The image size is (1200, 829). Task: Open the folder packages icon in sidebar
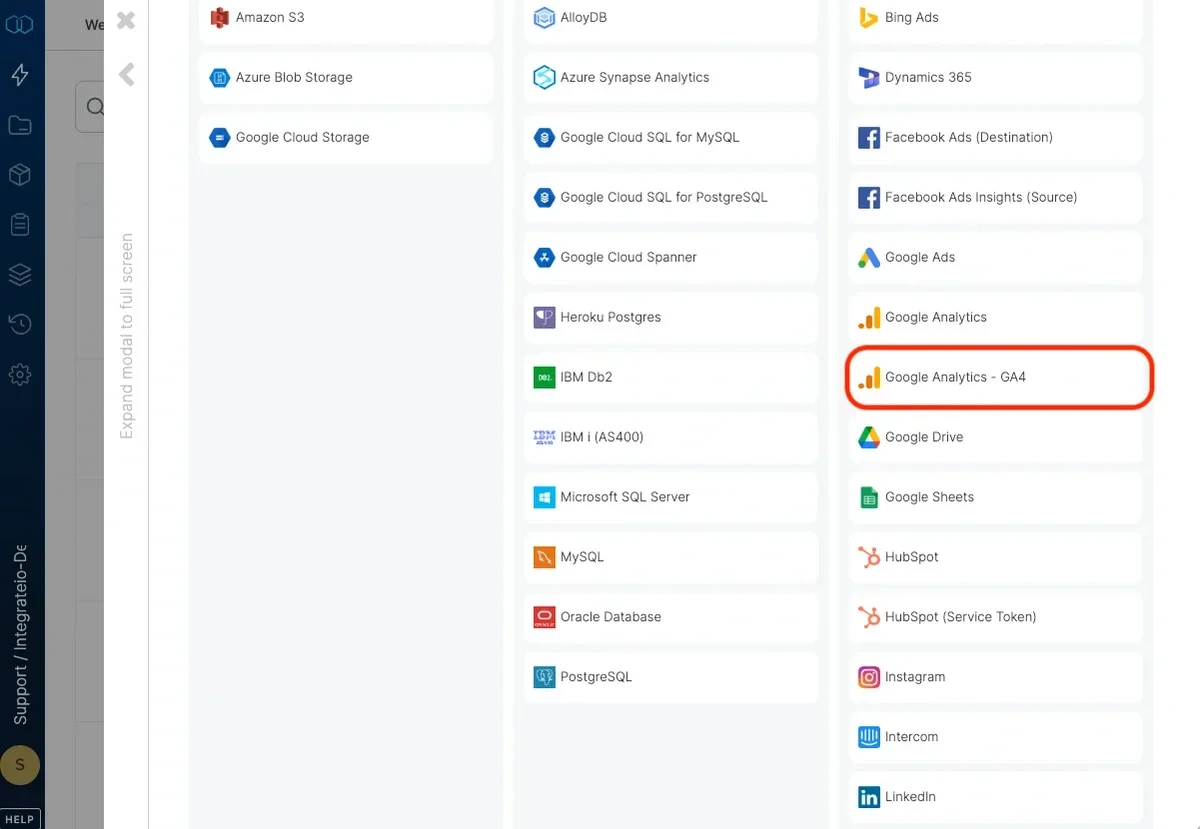pos(21,124)
